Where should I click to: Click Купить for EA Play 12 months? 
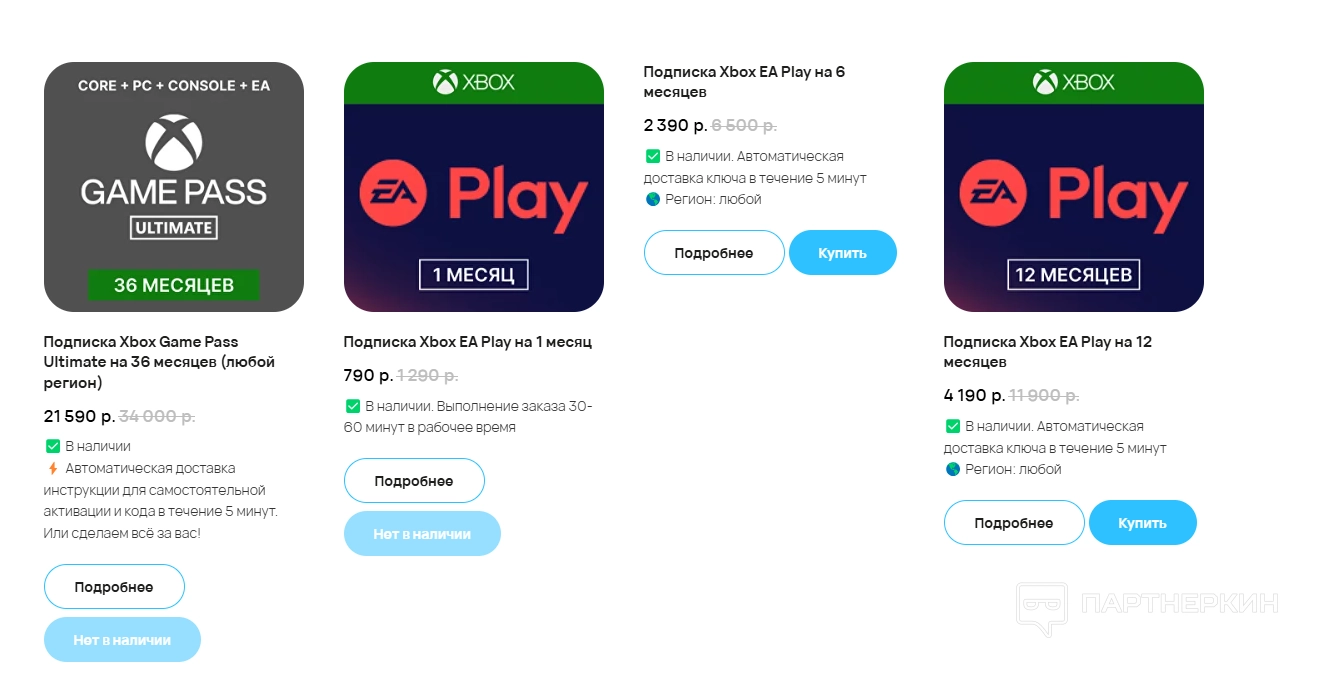coord(1143,523)
